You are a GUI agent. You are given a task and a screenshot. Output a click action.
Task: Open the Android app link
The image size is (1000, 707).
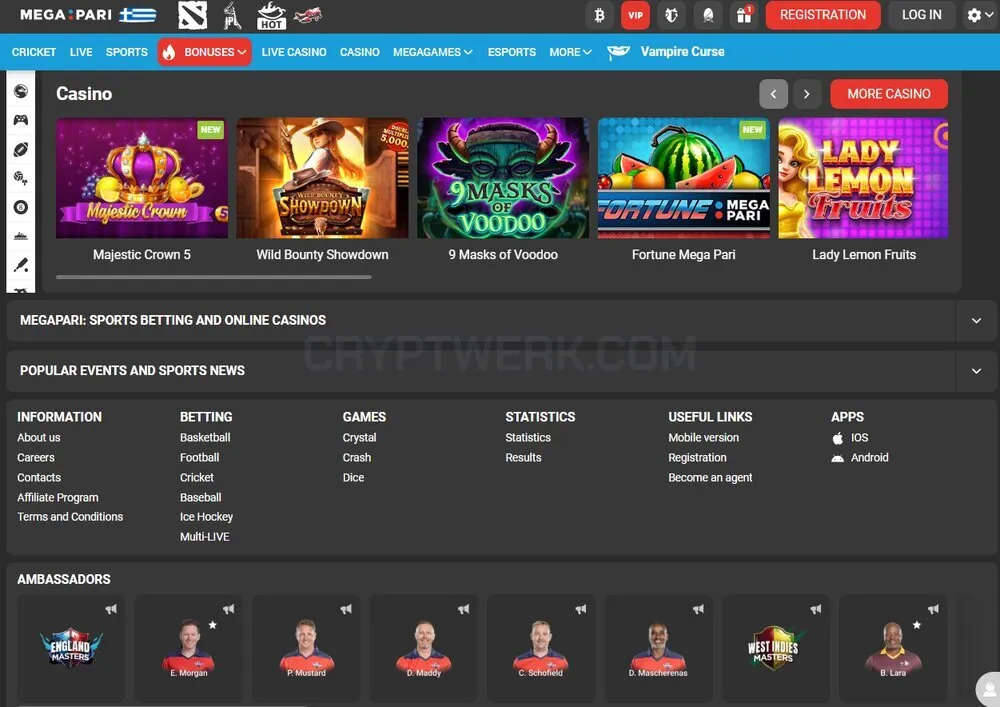860,457
